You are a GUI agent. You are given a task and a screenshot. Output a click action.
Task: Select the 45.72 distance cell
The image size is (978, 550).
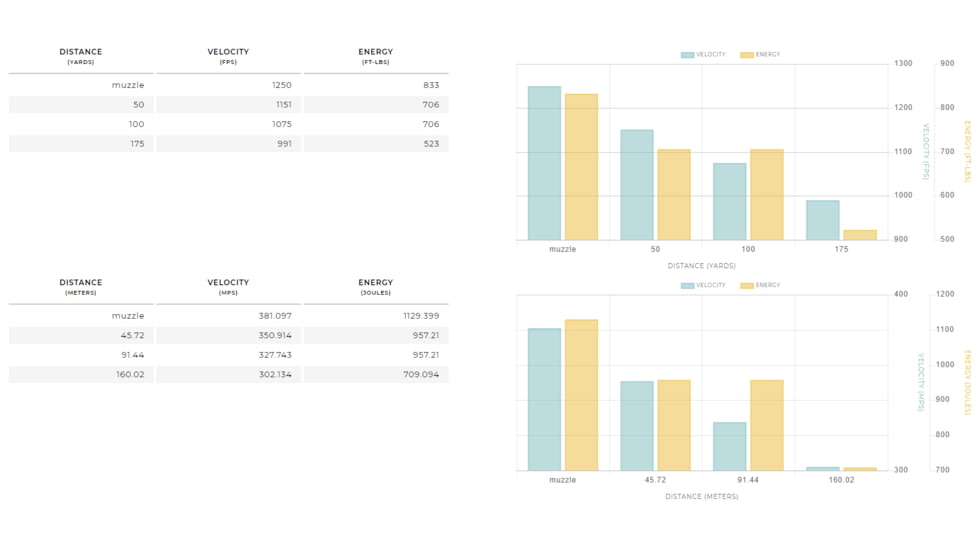(x=81, y=335)
